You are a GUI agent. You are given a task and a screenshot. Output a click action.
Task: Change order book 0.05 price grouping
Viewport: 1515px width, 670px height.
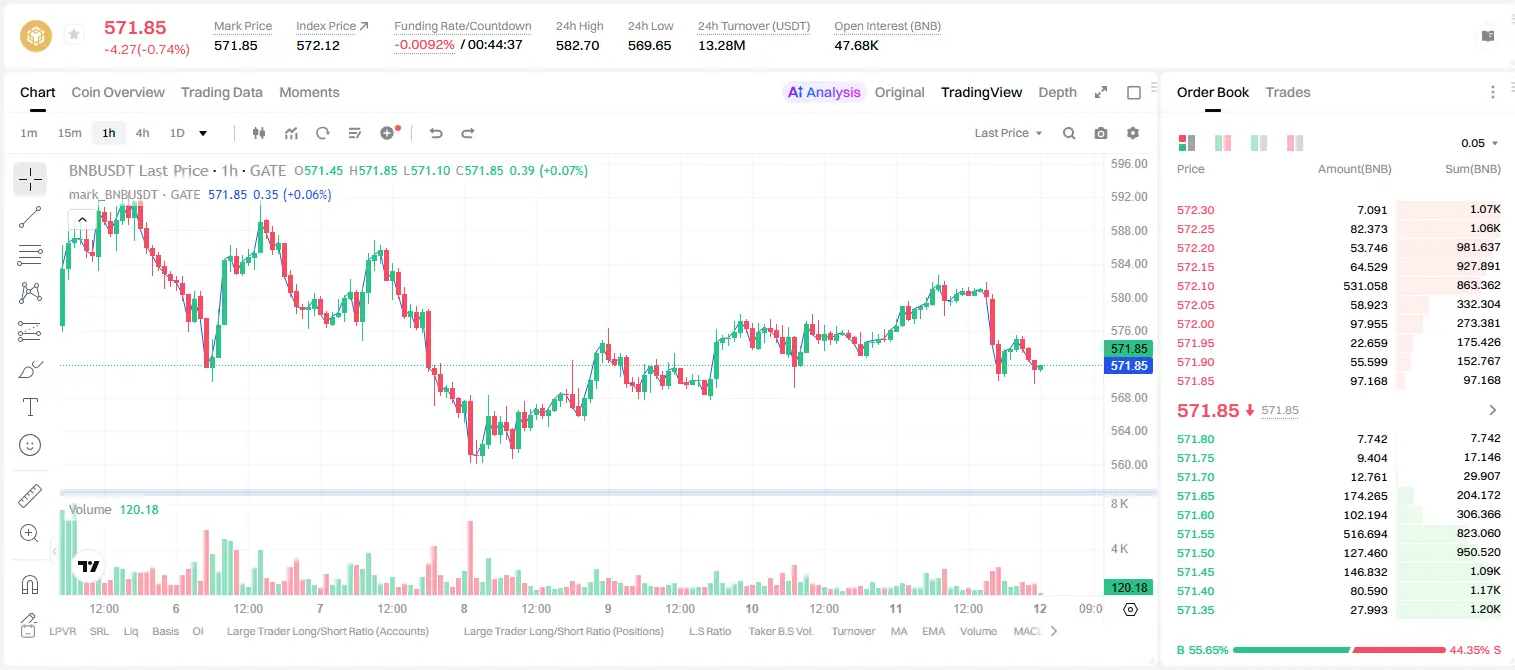(x=1480, y=143)
